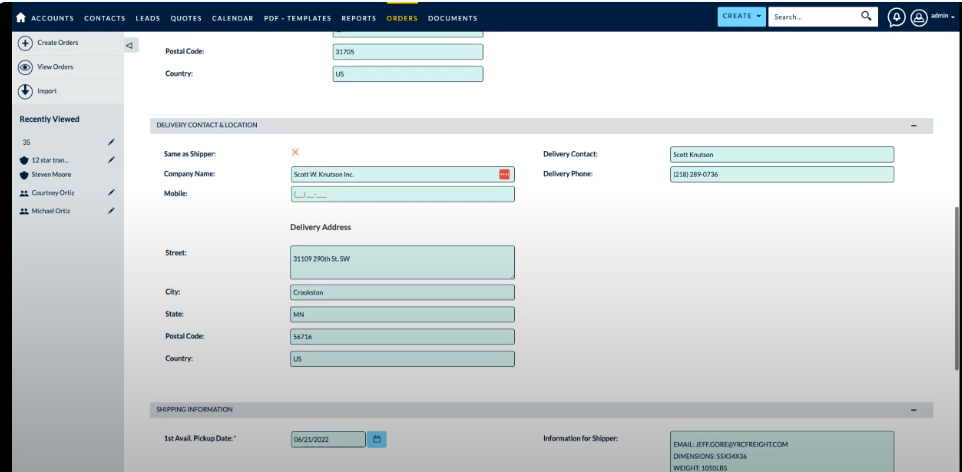Collapse the Delivery Contact & Location section
The width and height of the screenshot is (962, 472).
click(x=913, y=125)
